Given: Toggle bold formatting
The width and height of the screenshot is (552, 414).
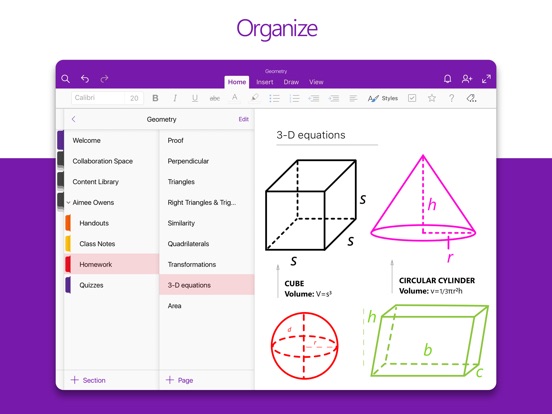Looking at the screenshot, I should click(x=155, y=98).
